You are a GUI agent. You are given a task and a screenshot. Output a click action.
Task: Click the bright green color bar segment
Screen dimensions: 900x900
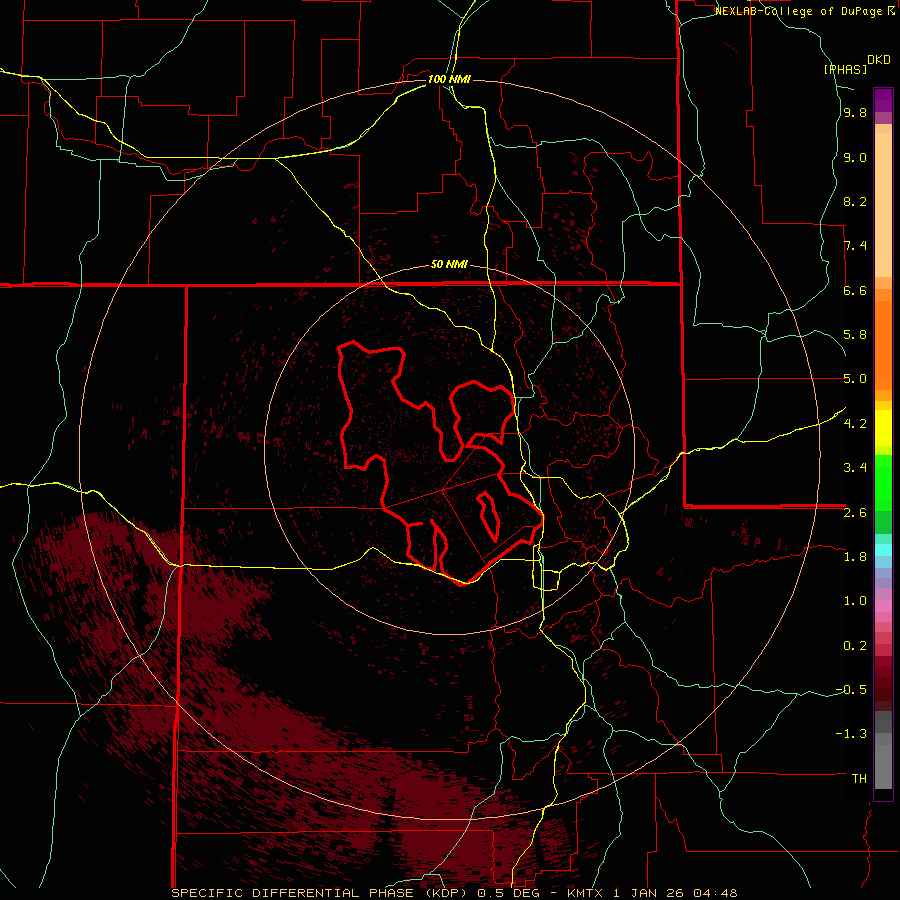[x=883, y=483]
